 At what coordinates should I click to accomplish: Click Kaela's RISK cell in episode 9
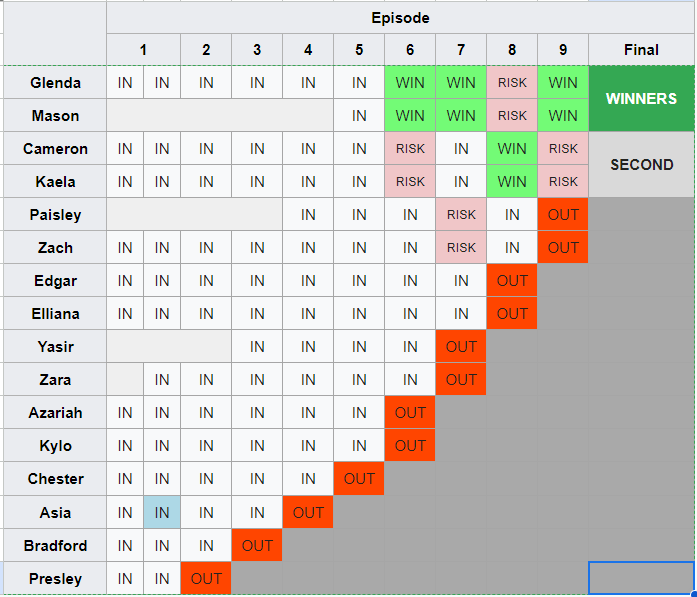coord(563,181)
